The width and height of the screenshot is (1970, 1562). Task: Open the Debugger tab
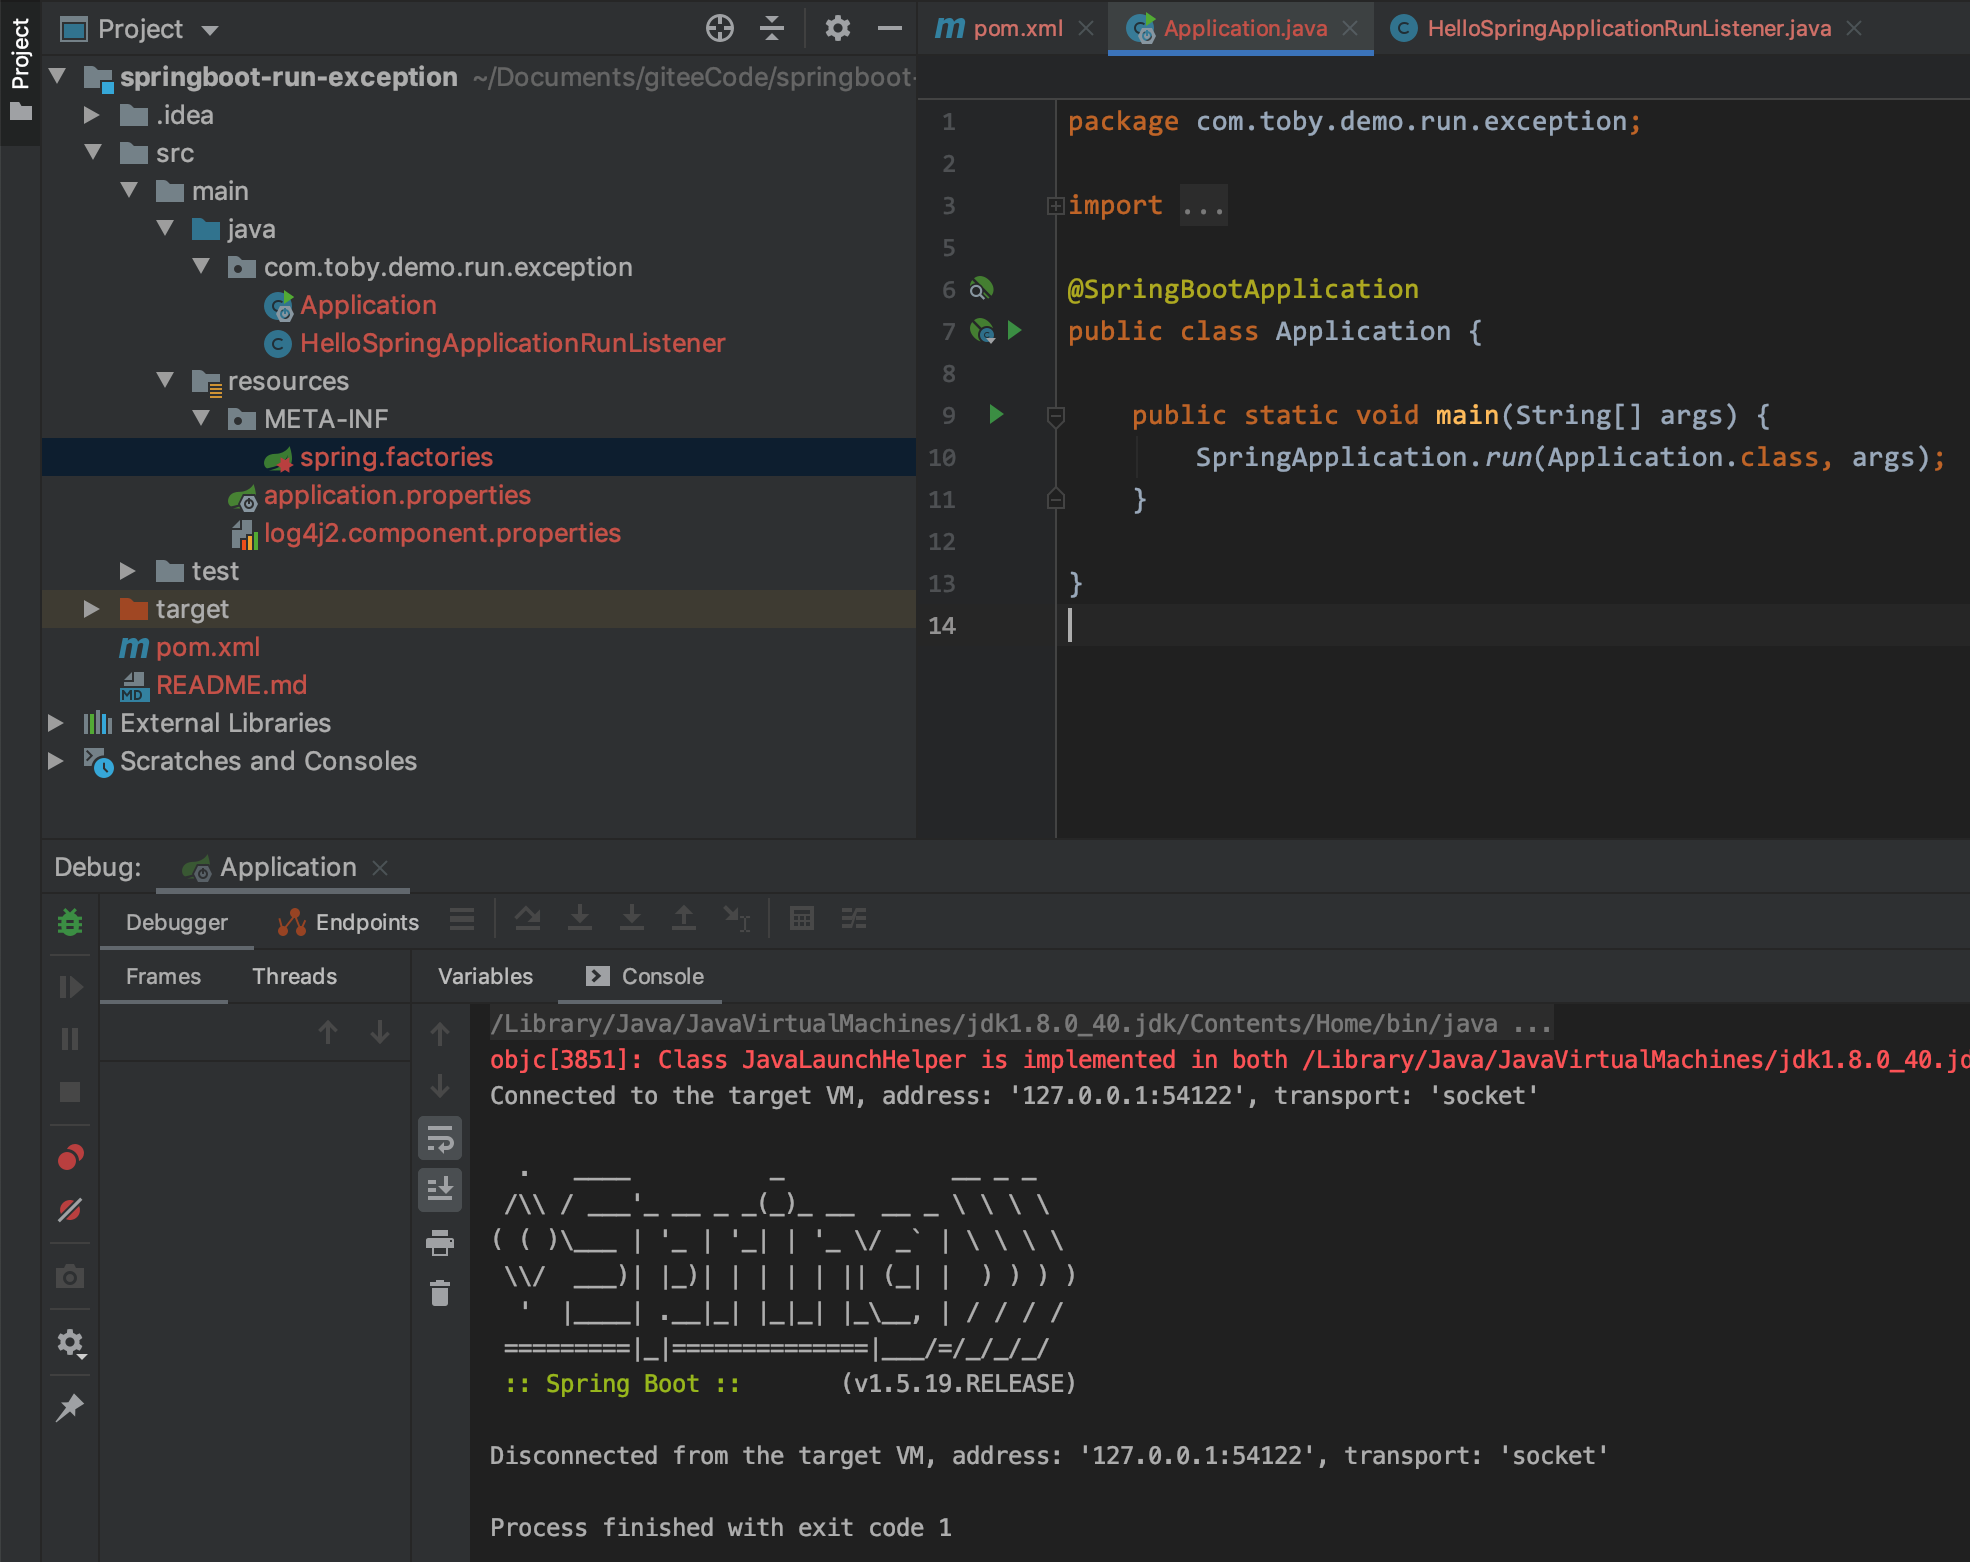point(177,922)
